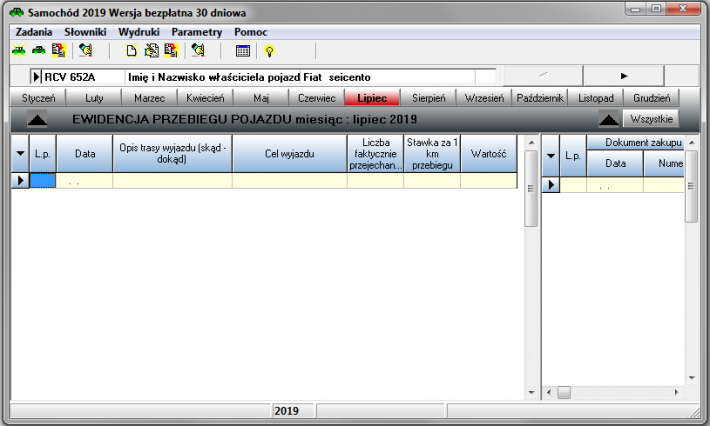This screenshot has height=426, width=710.
Task: Switch to the Październik month tab
Action: pos(540,98)
